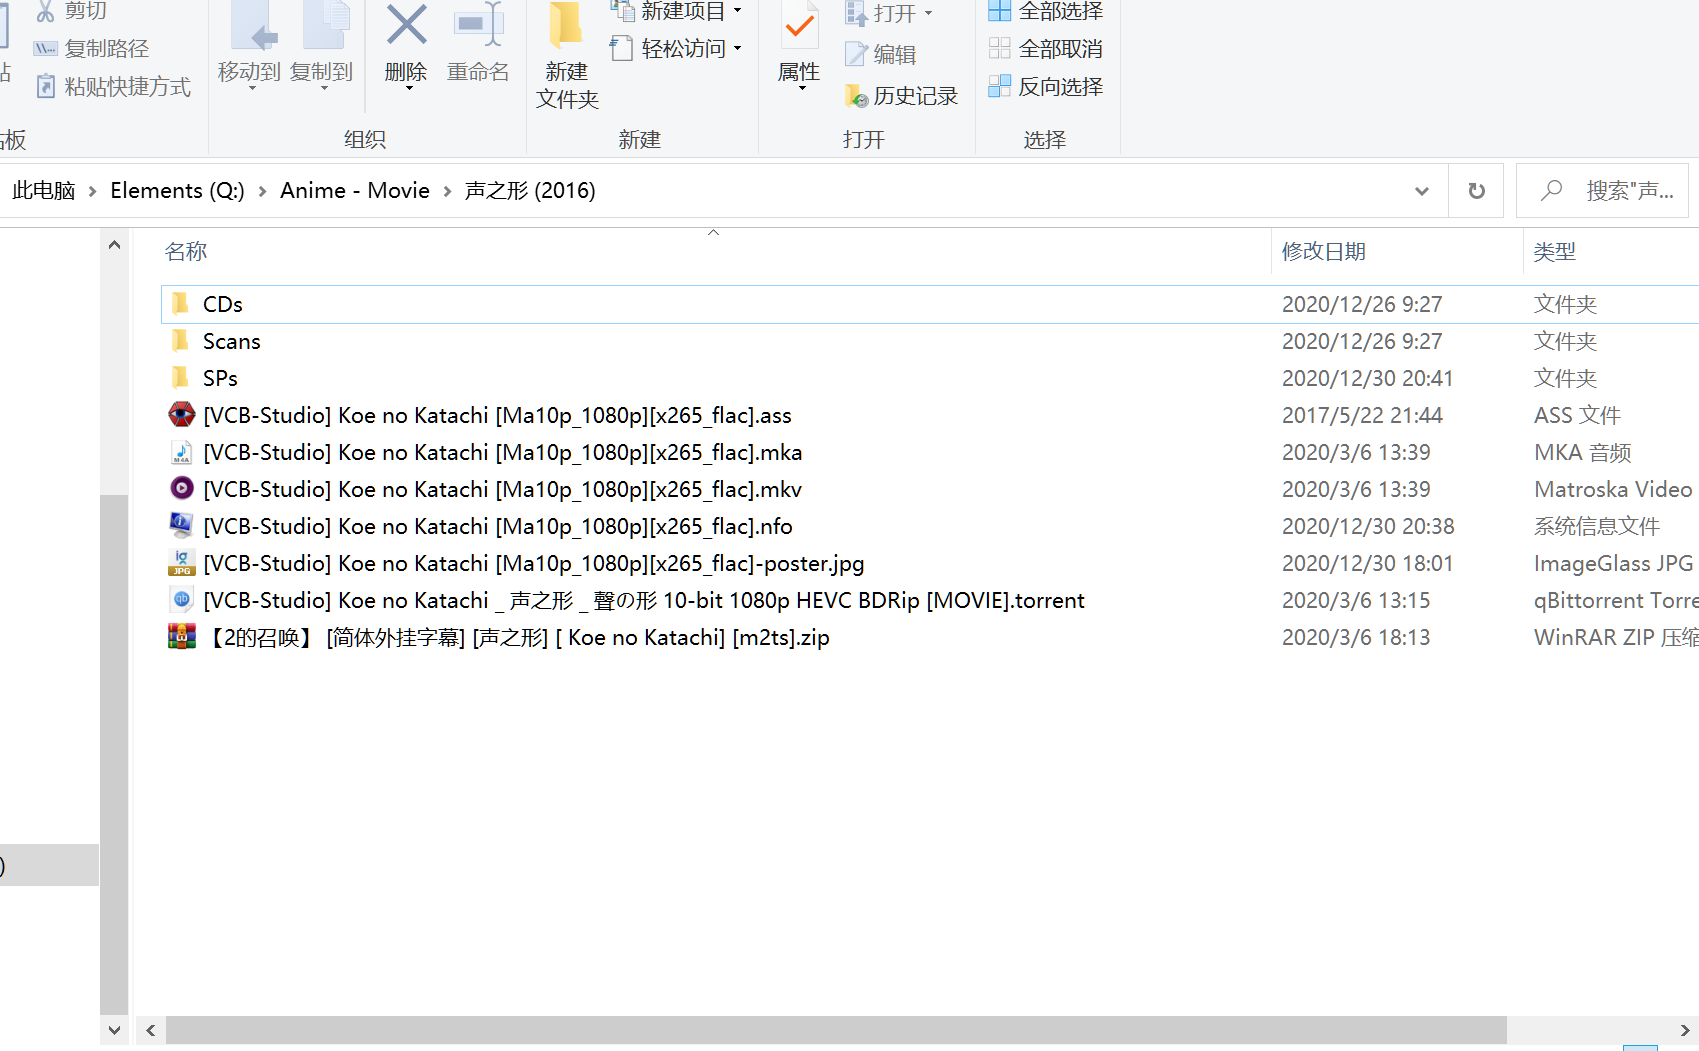
Task: Click the Matroska Video type cell
Action: click(x=1613, y=489)
